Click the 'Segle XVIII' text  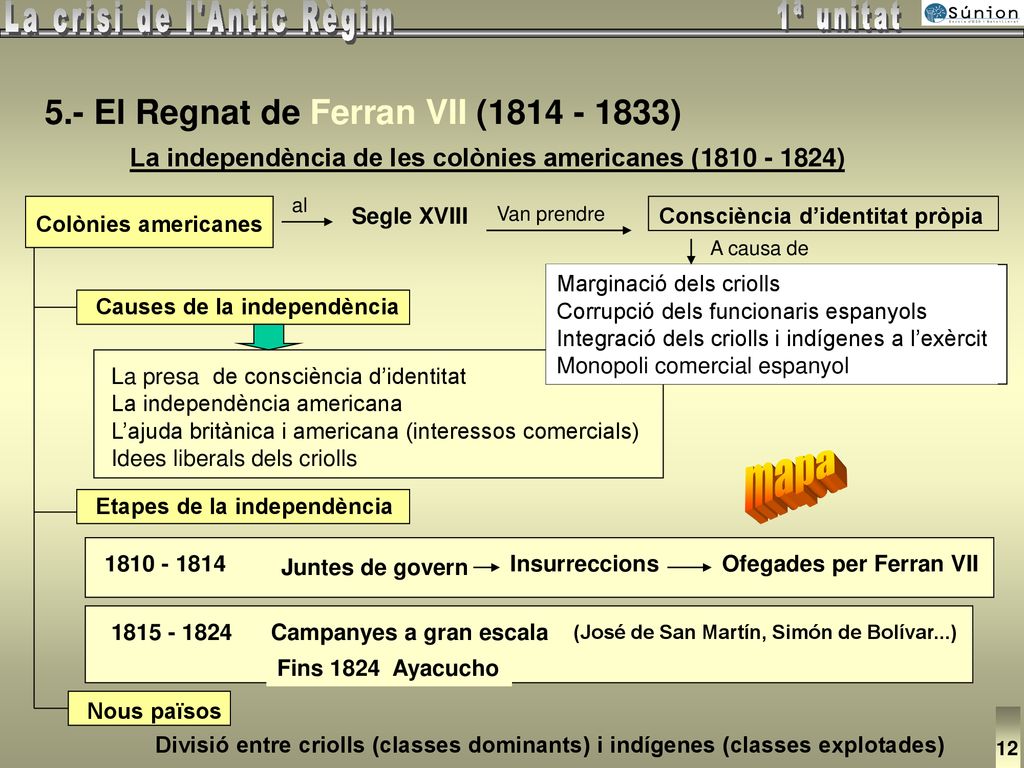[x=409, y=216]
